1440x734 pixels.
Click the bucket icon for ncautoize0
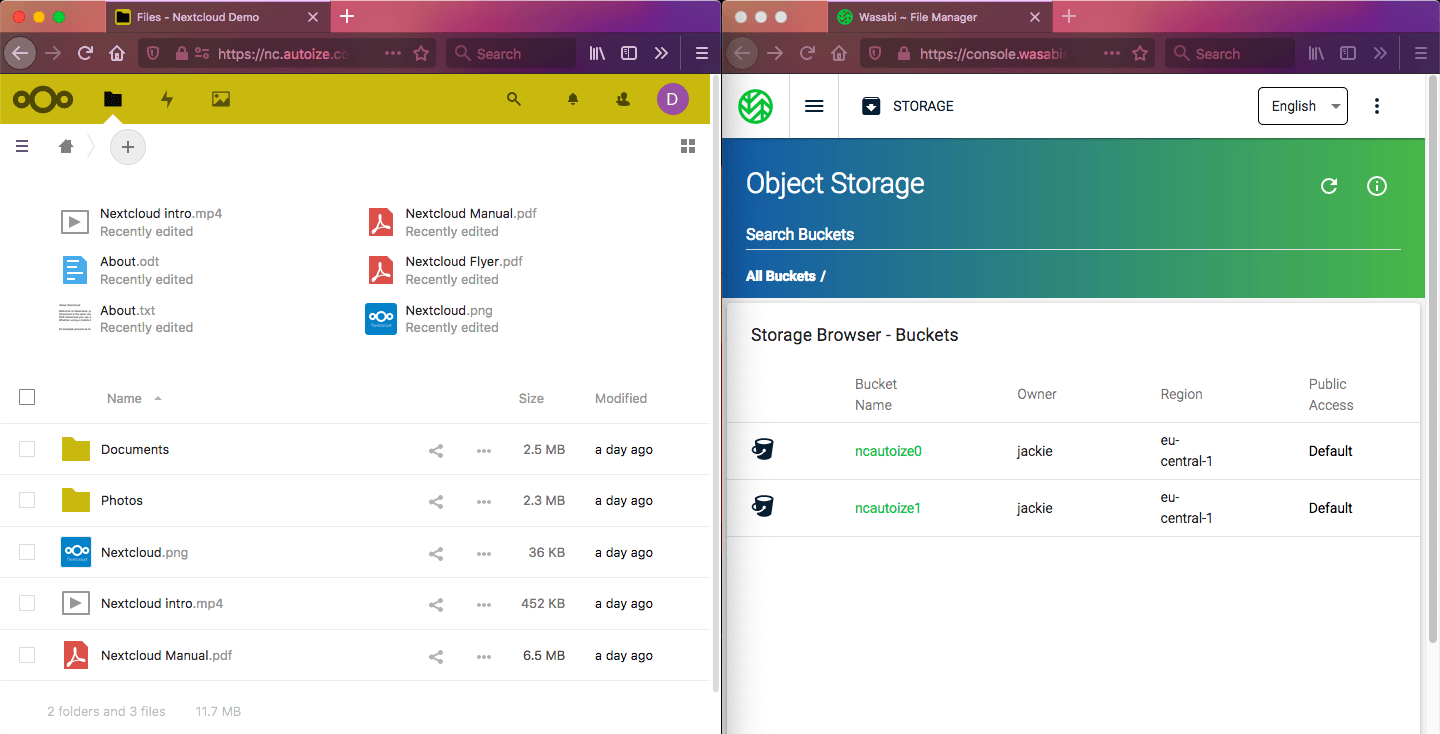pos(763,450)
